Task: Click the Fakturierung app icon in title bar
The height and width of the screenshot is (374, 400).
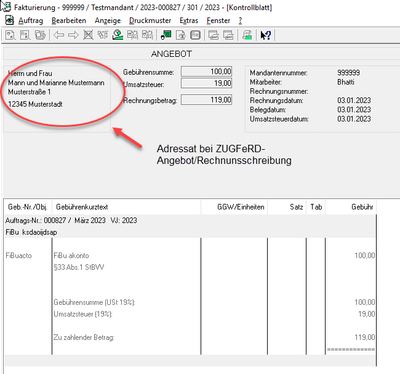Action: point(6,7)
